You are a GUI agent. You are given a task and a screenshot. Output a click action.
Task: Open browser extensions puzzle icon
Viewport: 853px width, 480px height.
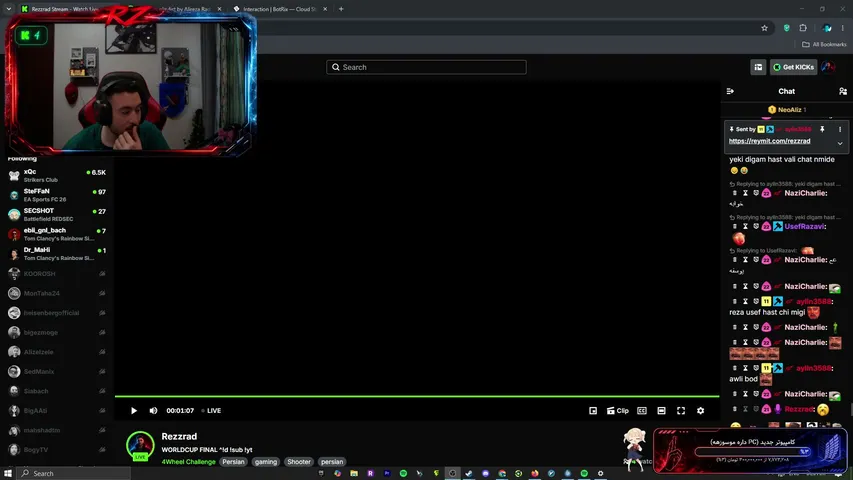(803, 28)
